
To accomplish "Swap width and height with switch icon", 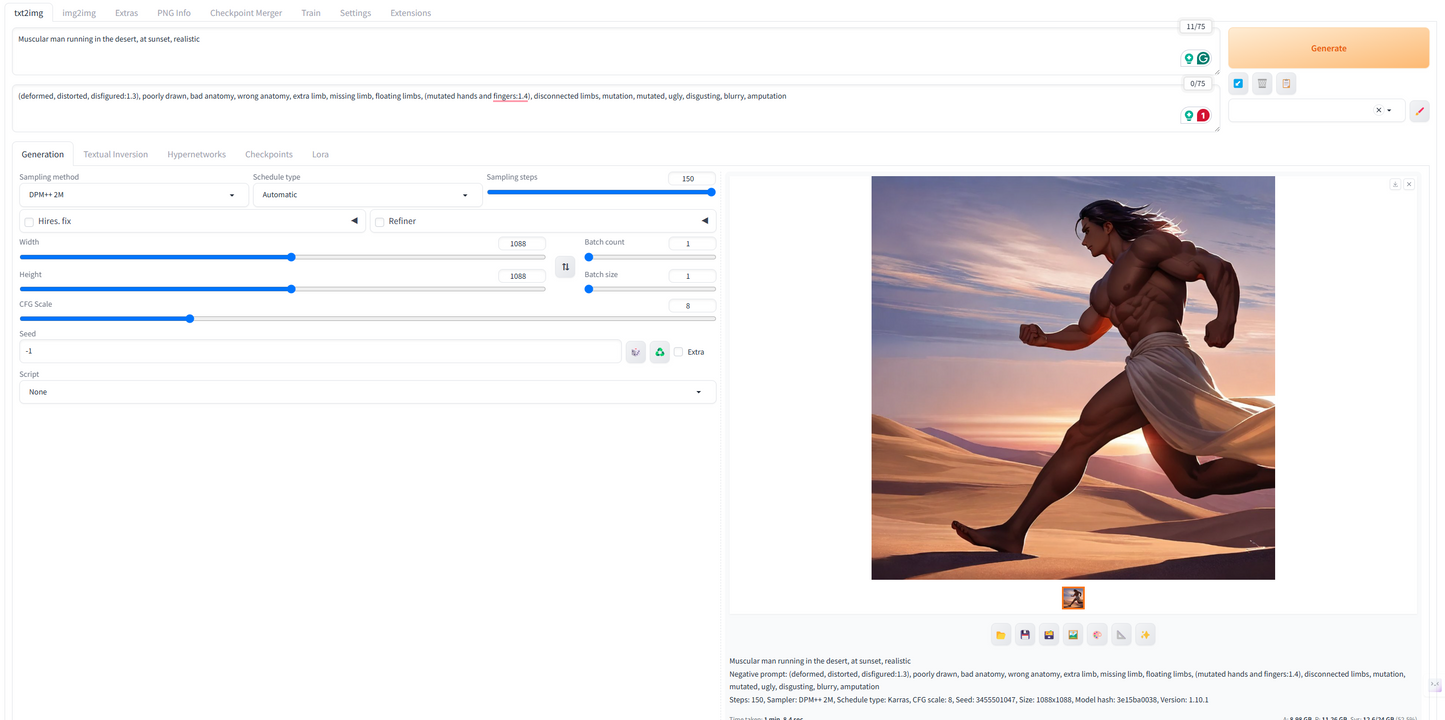I will pyautogui.click(x=565, y=267).
